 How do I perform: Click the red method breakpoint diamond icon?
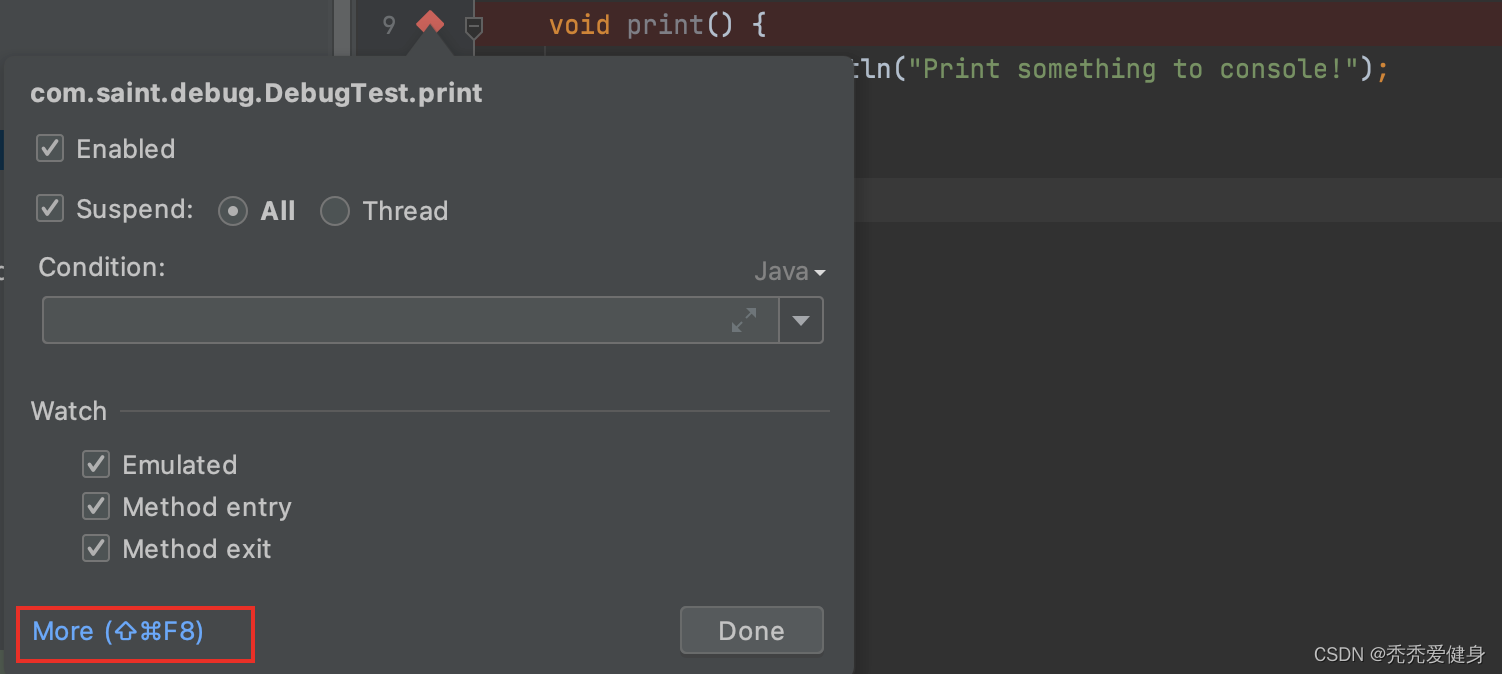coord(430,22)
